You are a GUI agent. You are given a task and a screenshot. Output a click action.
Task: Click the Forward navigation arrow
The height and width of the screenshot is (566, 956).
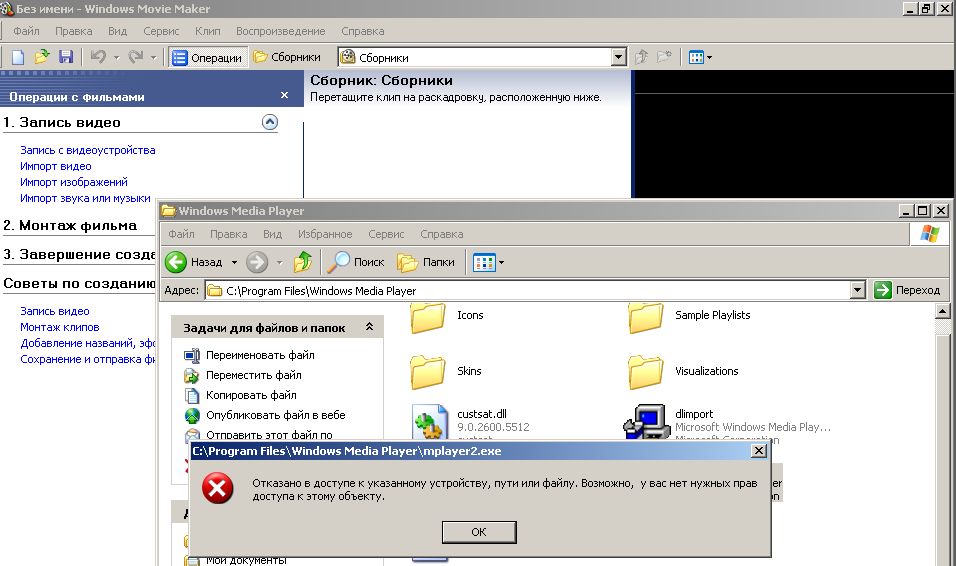(x=257, y=262)
